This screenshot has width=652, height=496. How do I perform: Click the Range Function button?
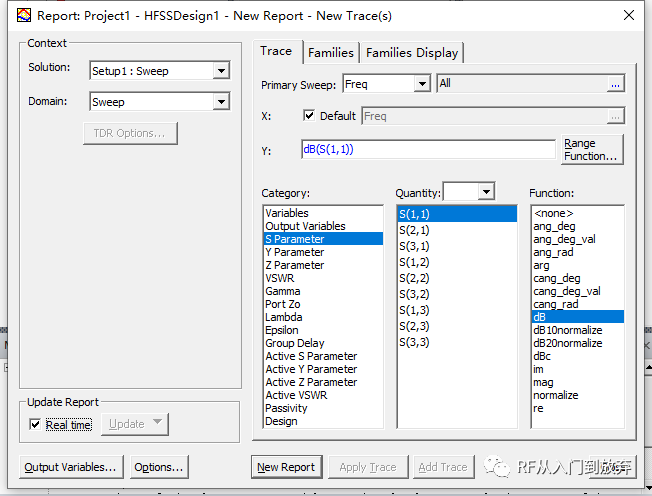tap(592, 149)
